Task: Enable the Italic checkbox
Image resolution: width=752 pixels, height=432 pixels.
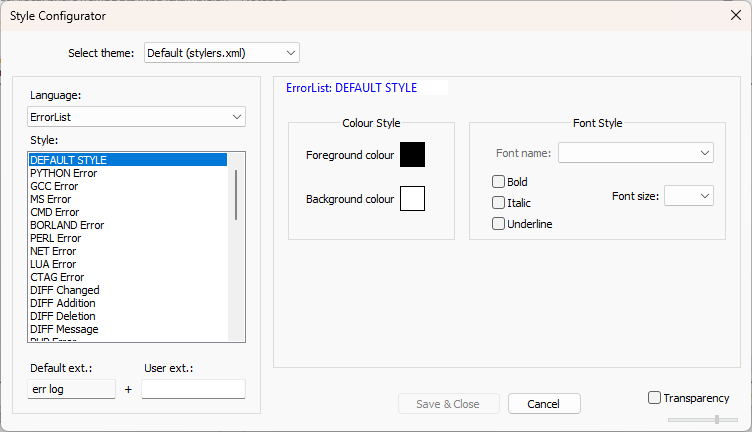Action: pos(498,203)
